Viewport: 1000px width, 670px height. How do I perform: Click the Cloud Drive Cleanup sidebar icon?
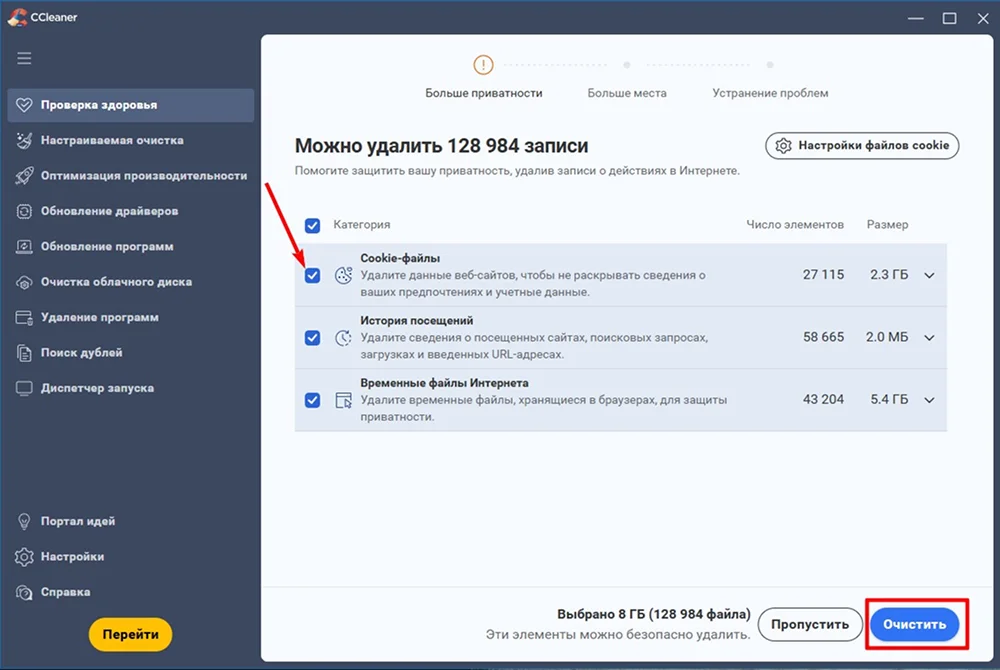tap(24, 282)
